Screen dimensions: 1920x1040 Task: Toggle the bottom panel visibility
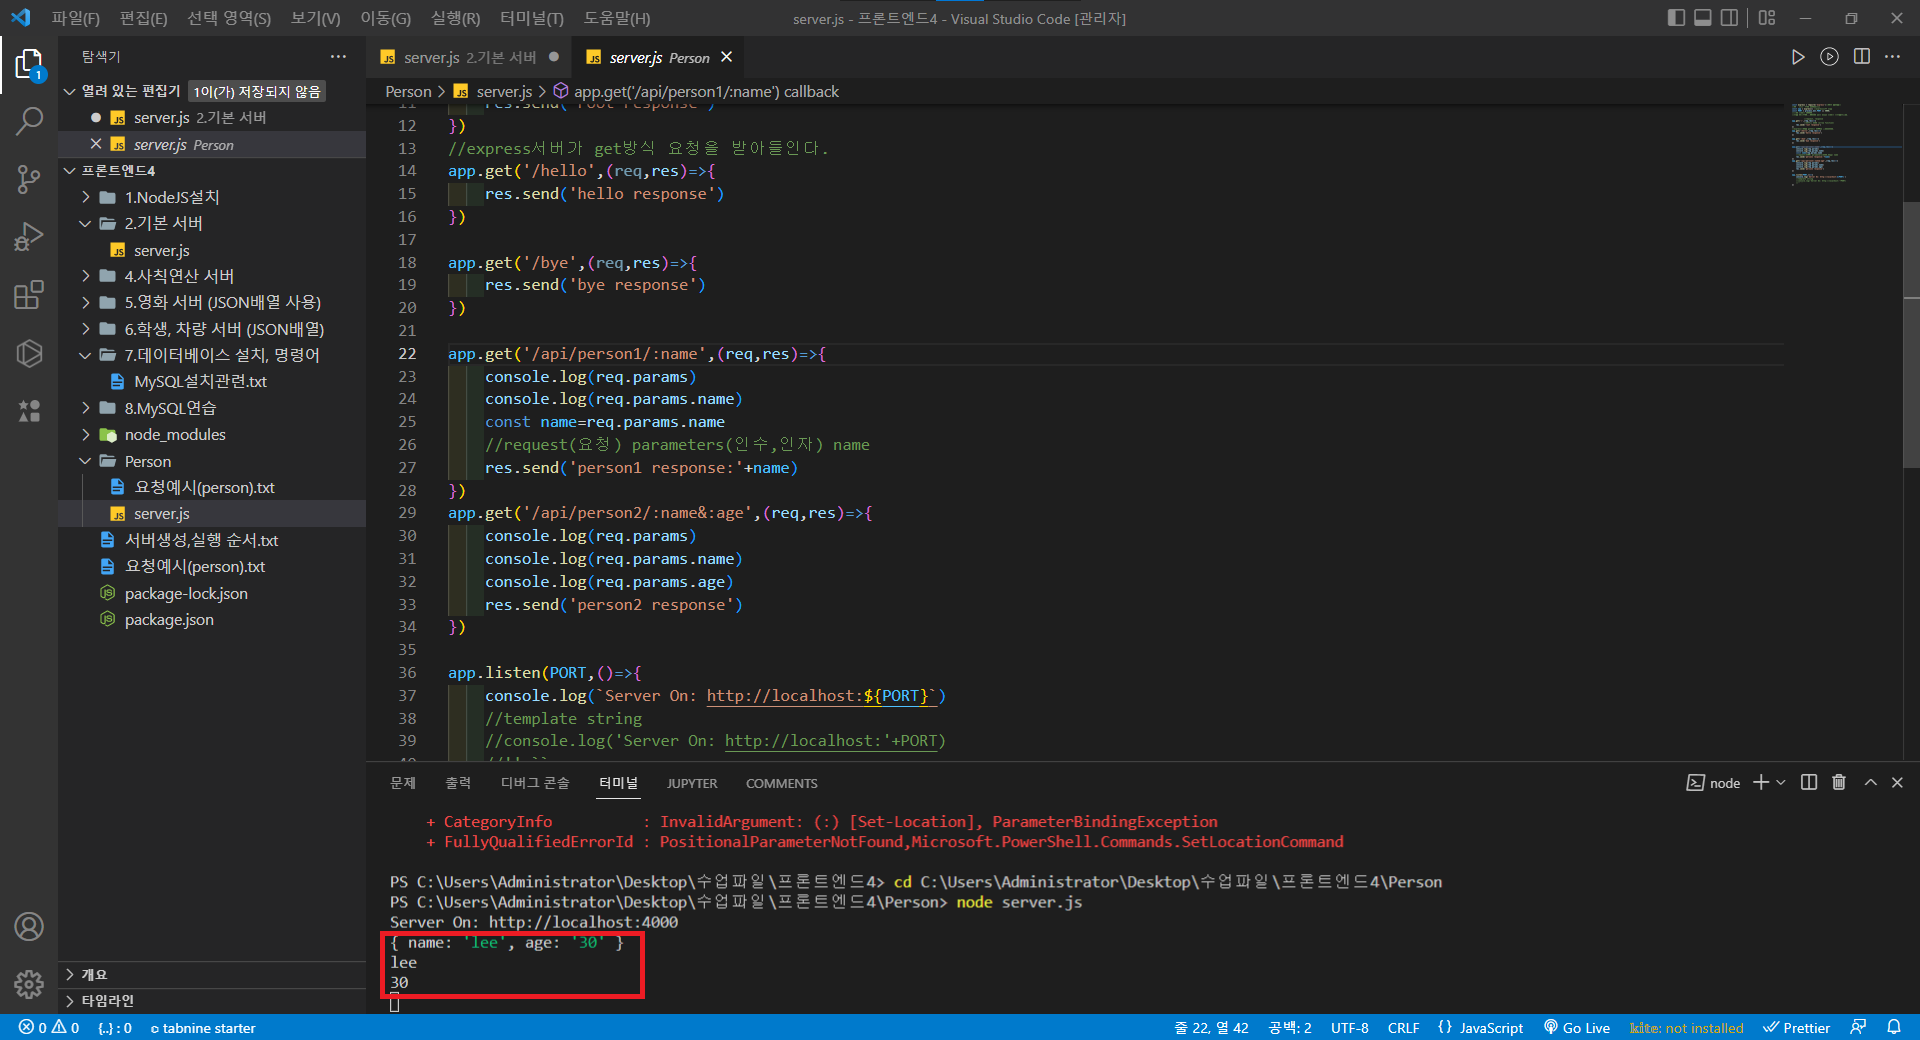1703,18
